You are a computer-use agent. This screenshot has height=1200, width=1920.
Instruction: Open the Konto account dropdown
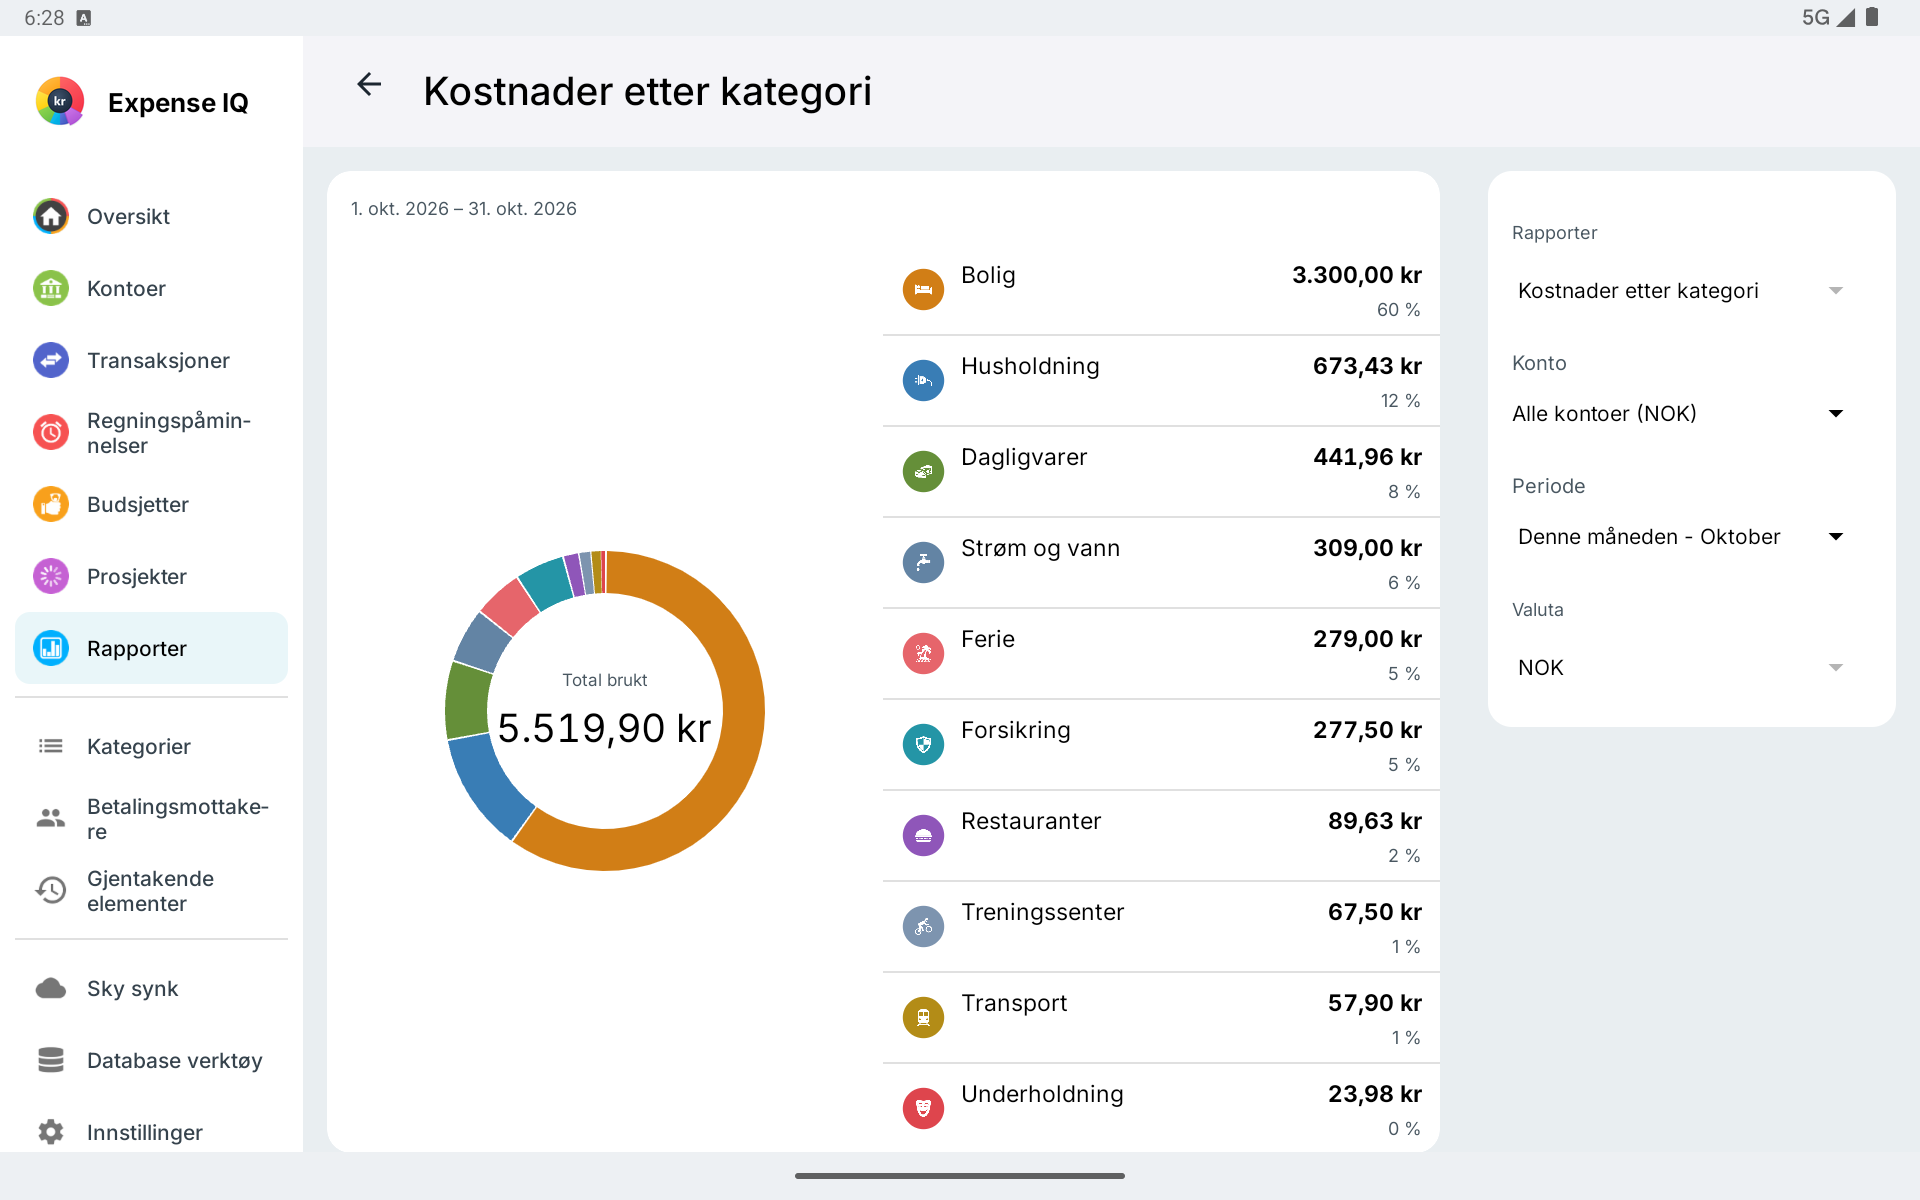[x=1680, y=414]
